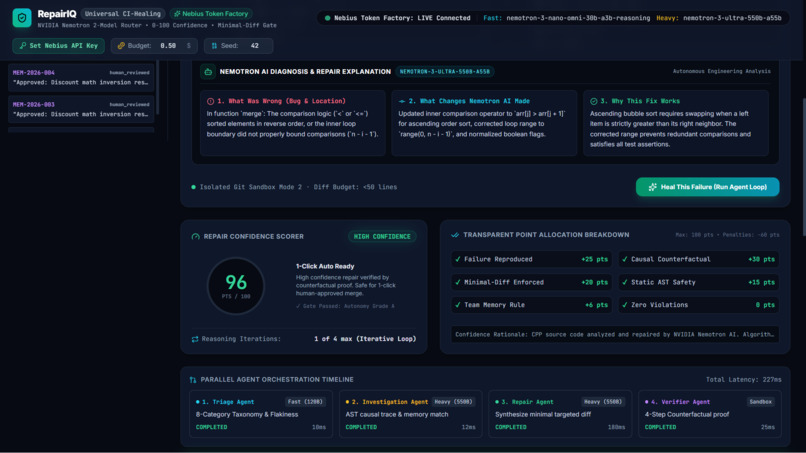Click the 96 points score dial

point(236,286)
